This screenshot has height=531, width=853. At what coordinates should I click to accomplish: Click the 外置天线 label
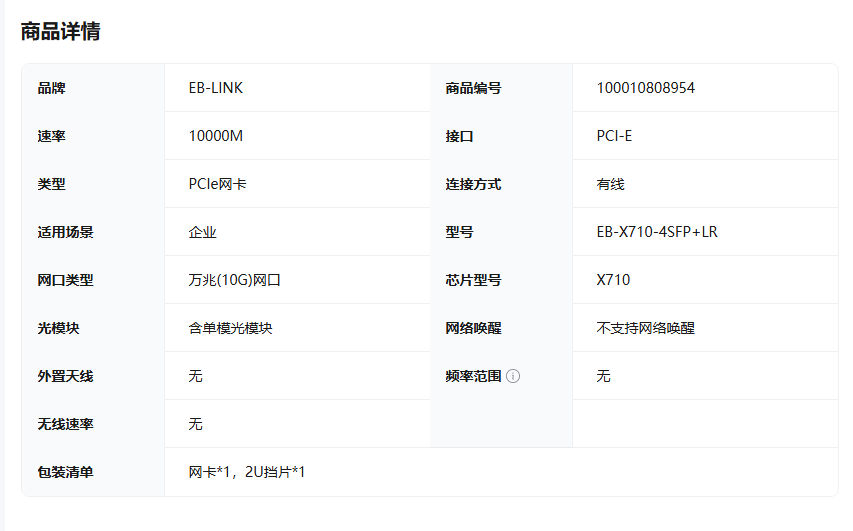point(65,376)
